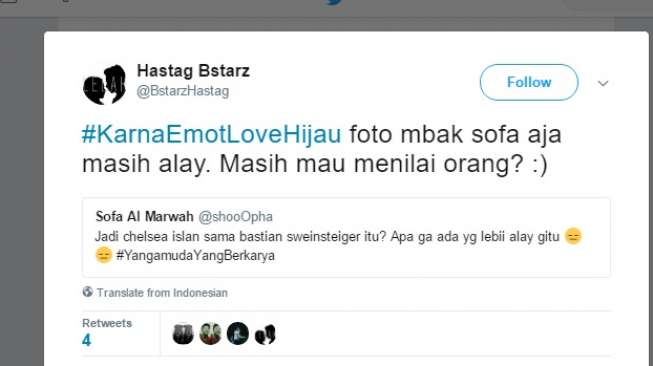Open the third retweeter's dark avatar

point(238,334)
